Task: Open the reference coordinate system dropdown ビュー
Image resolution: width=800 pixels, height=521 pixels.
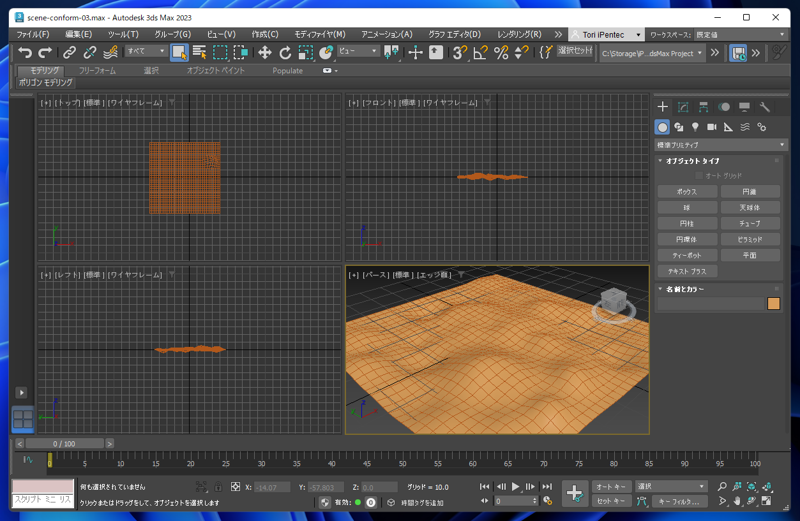Action: [x=358, y=51]
